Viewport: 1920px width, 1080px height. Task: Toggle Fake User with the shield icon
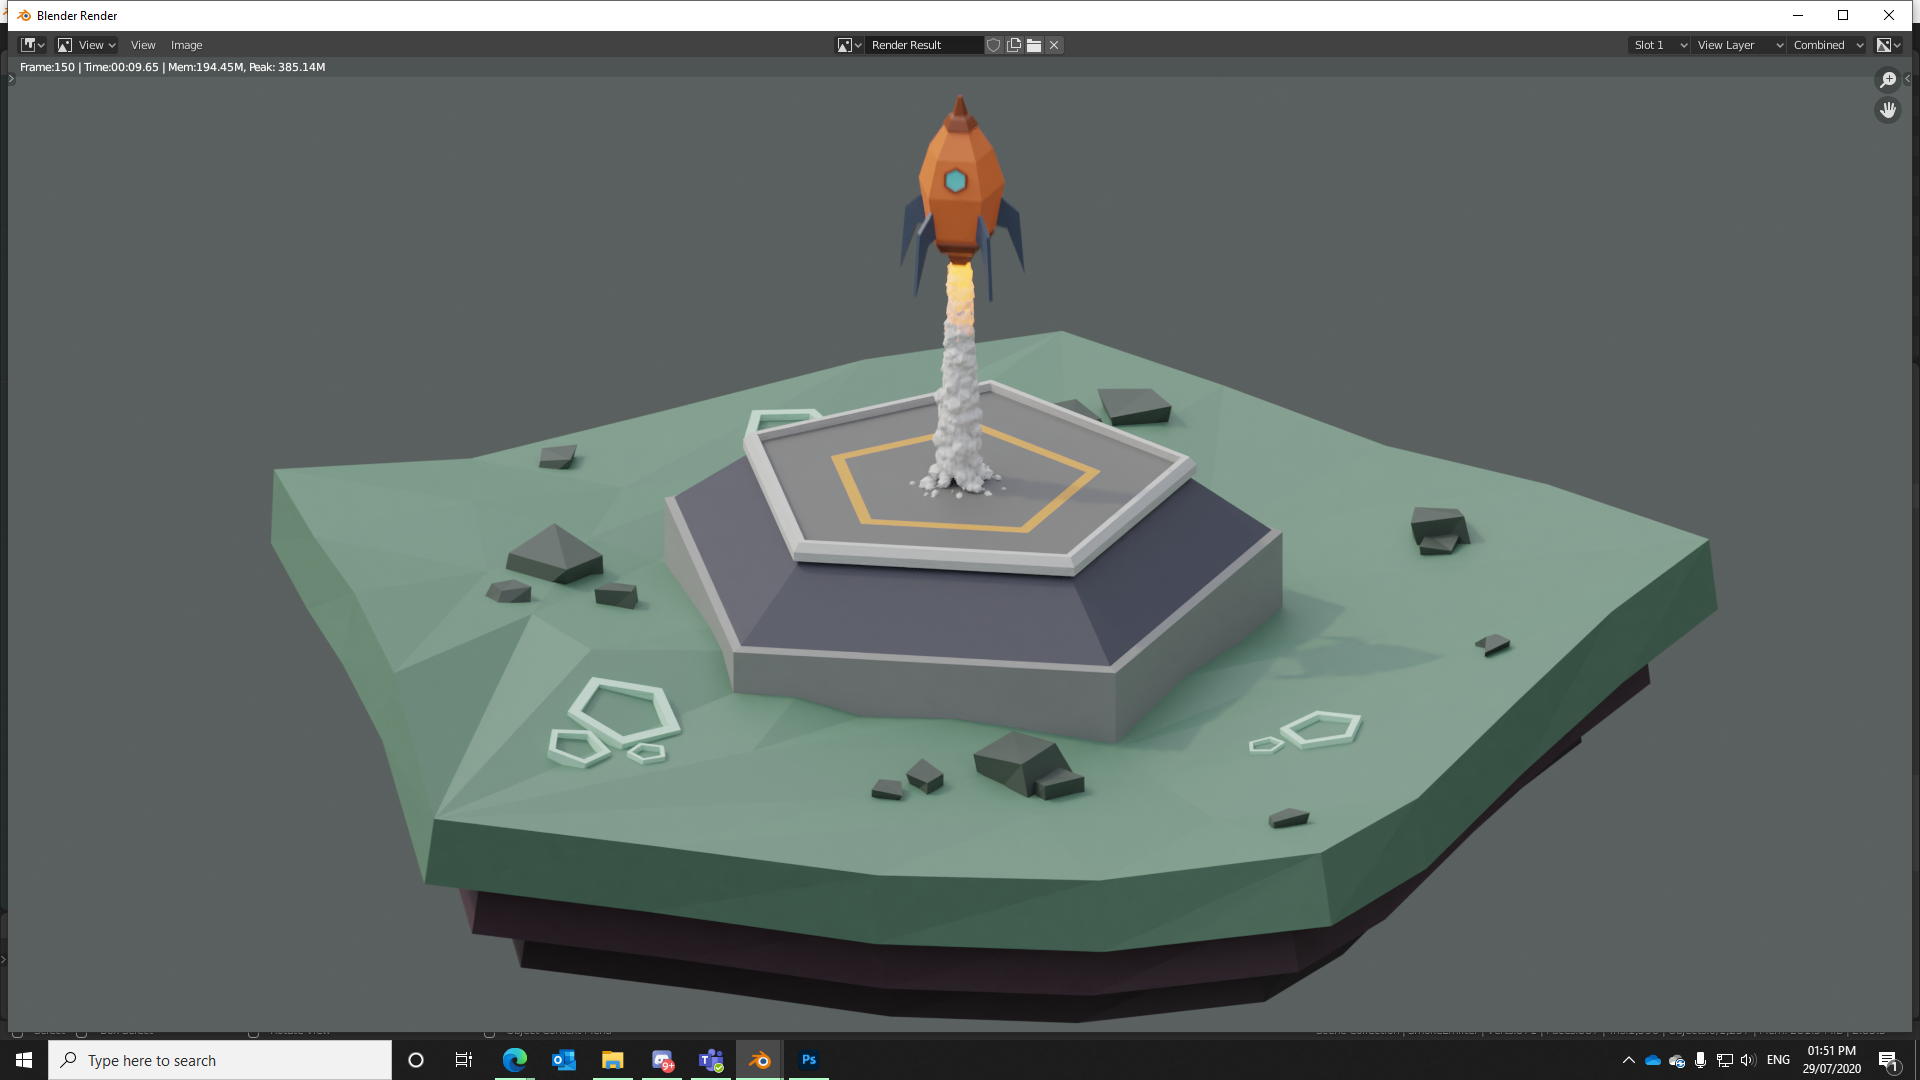pyautogui.click(x=993, y=45)
